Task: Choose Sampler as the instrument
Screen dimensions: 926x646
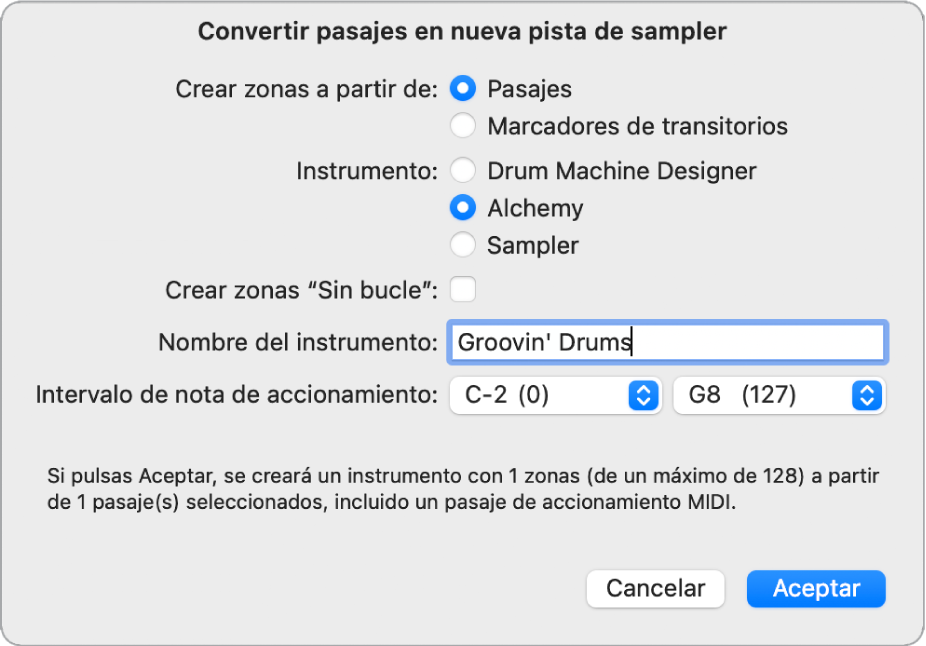Action: click(463, 245)
